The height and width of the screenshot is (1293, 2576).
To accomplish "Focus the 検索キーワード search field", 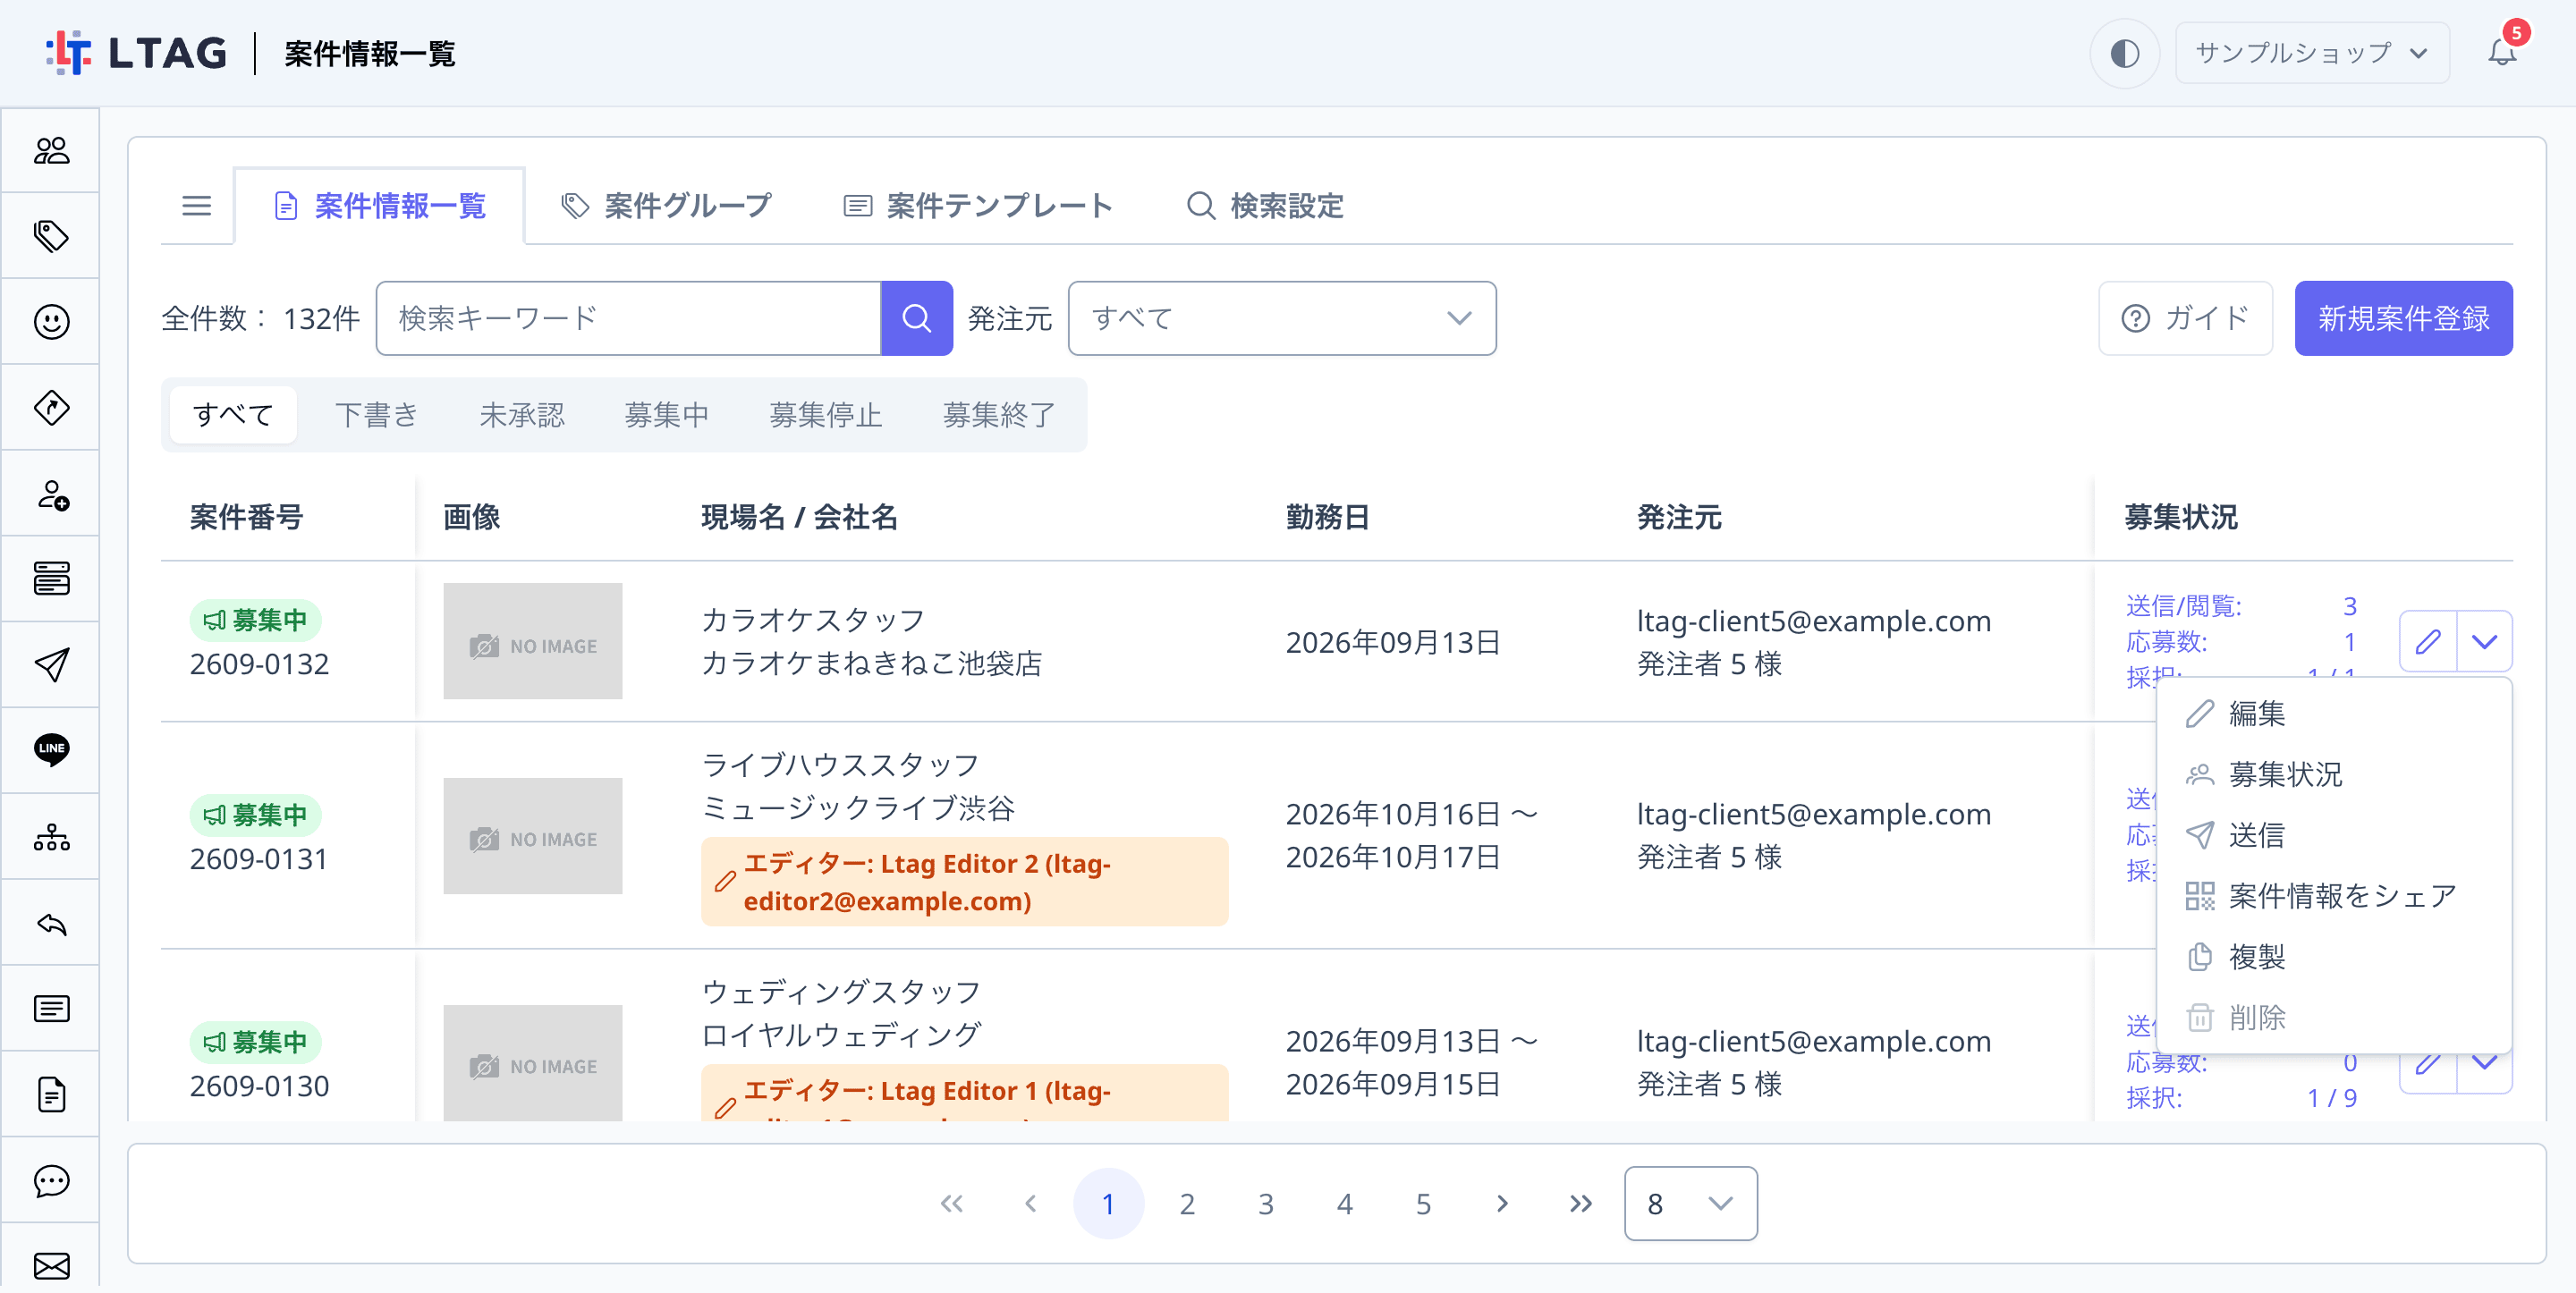I will (x=628, y=318).
